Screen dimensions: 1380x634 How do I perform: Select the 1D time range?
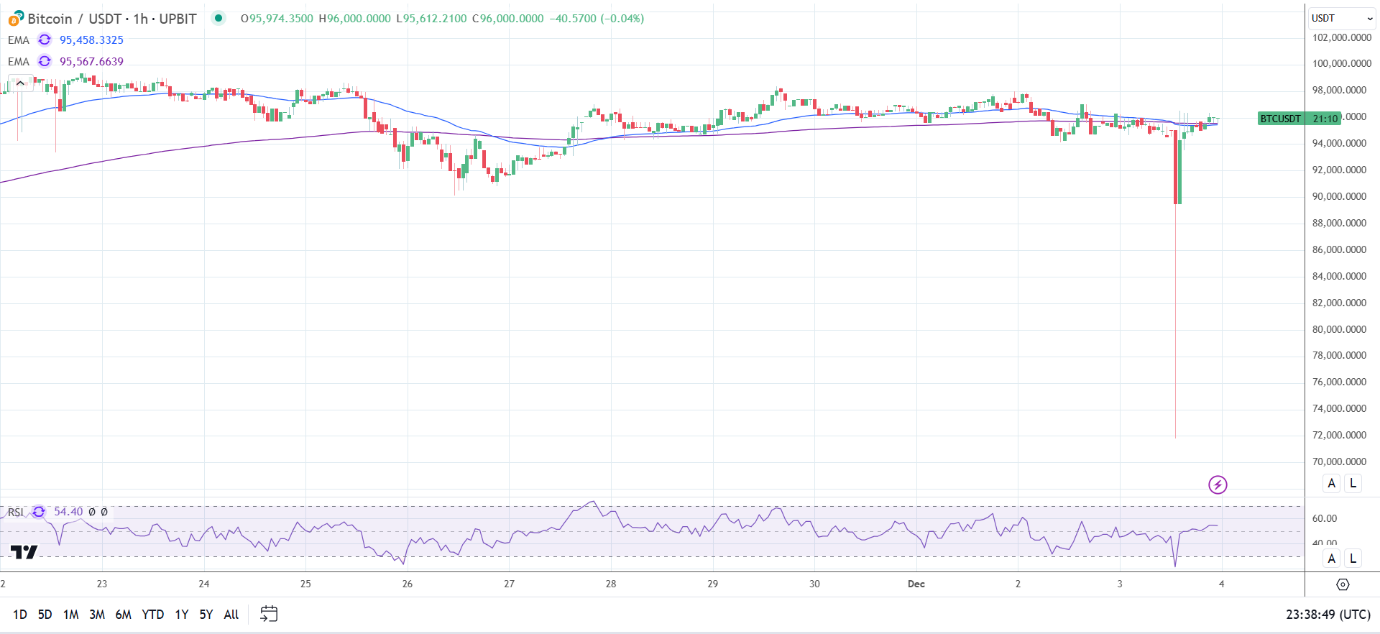(x=20, y=615)
